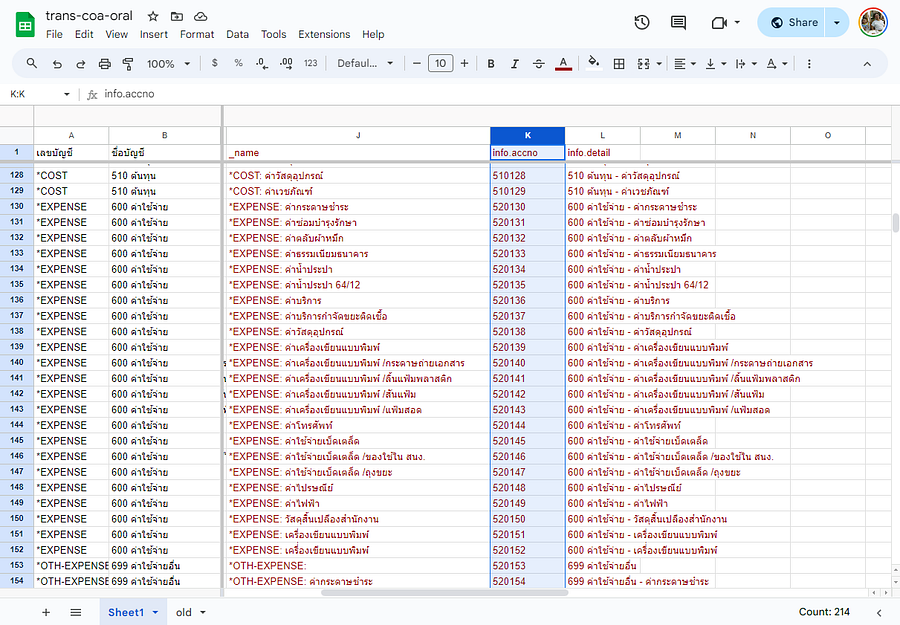The width and height of the screenshot is (900, 625).
Task: Open the comments icon
Action: coord(678,22)
